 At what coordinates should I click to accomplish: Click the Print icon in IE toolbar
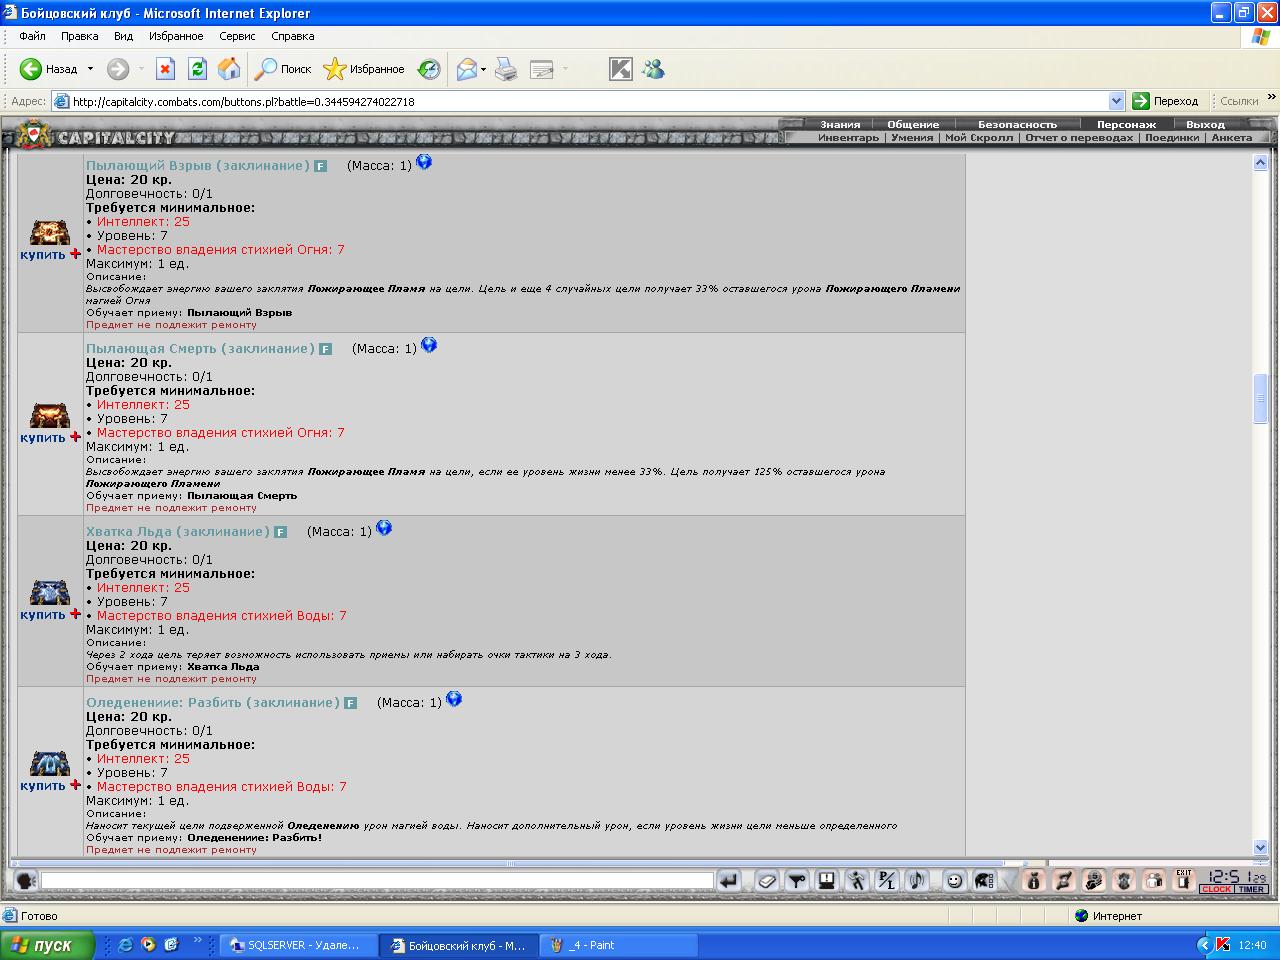507,69
